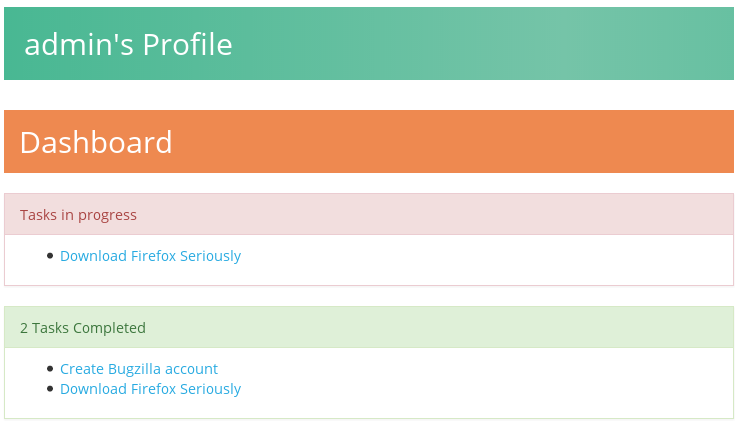Open the Create Bugzilla account link

click(139, 369)
